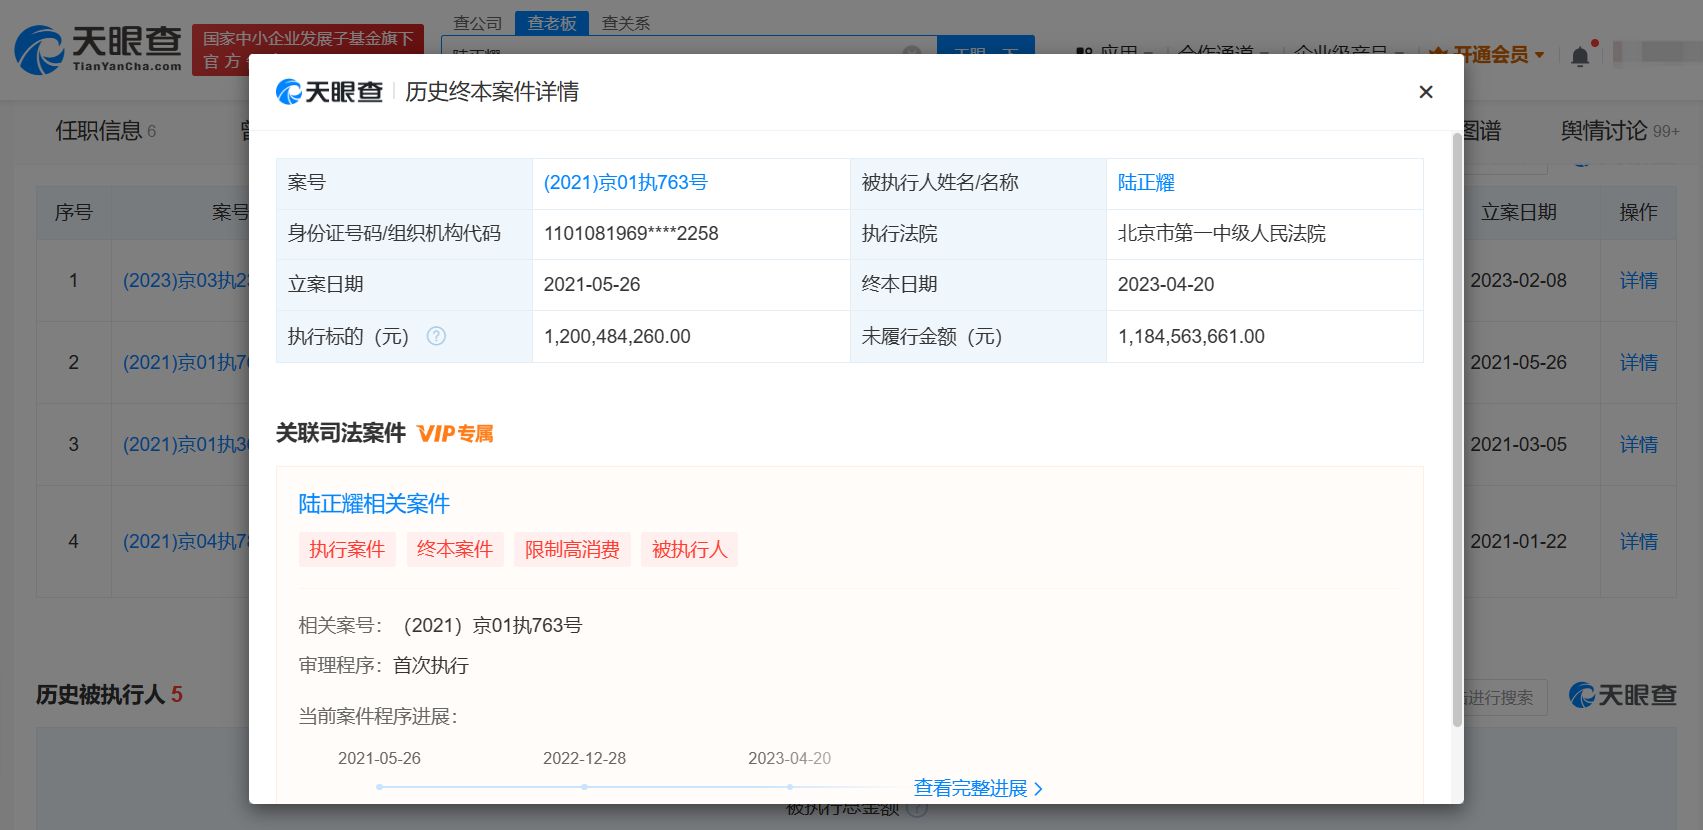Close the 历史终本案件详情 dialog
1703x830 pixels.
(x=1425, y=92)
